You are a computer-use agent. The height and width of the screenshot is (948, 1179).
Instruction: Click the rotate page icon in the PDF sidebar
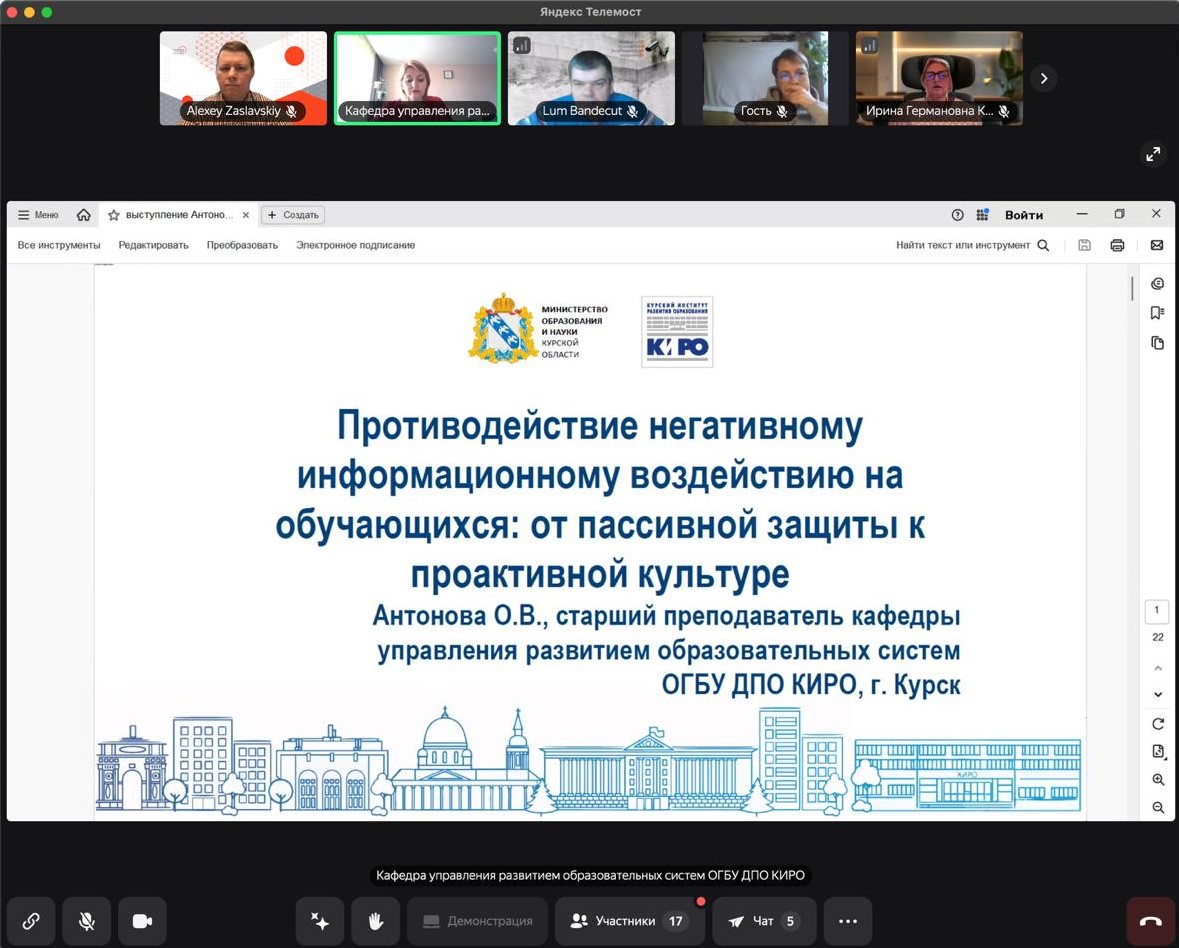(1158, 724)
